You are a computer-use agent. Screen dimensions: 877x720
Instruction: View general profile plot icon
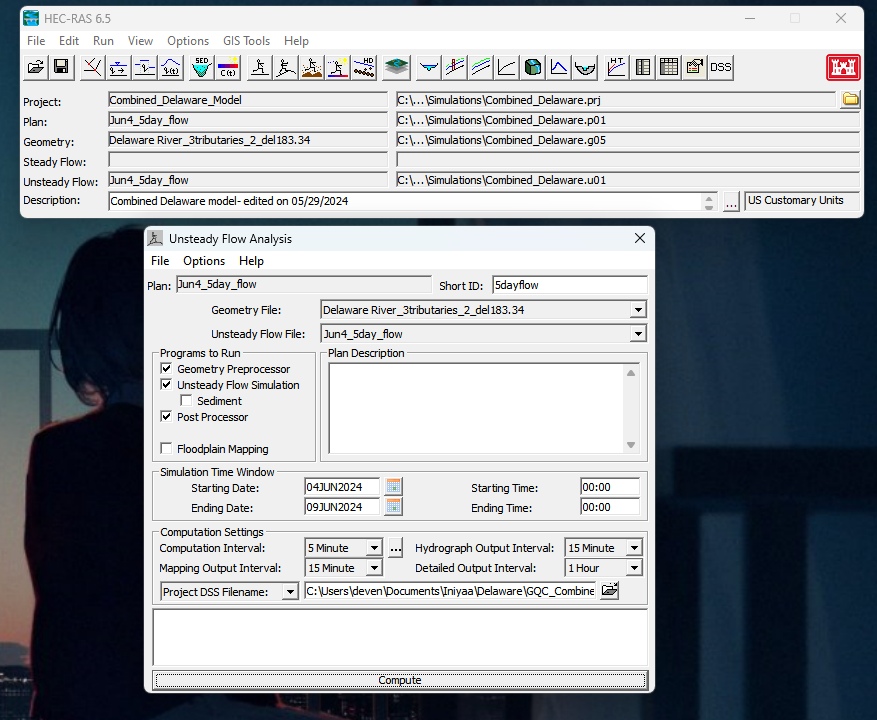(x=480, y=68)
